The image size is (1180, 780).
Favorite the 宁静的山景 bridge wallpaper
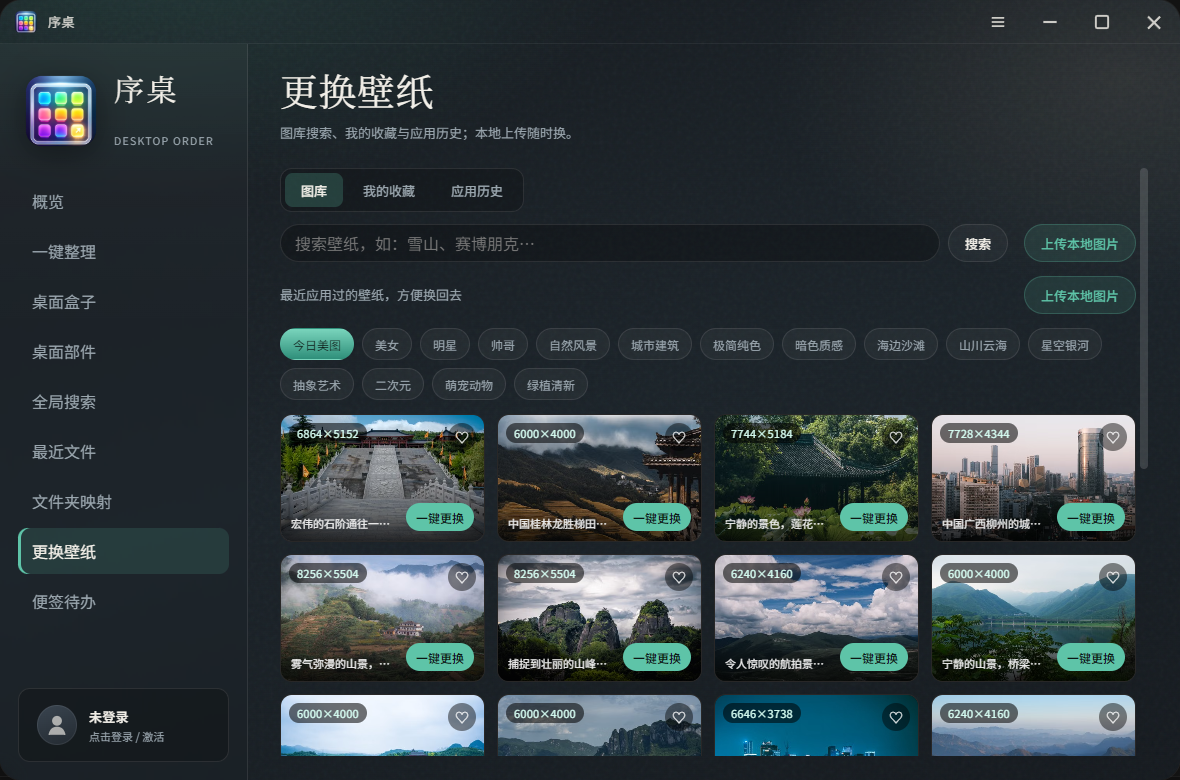(x=1113, y=577)
